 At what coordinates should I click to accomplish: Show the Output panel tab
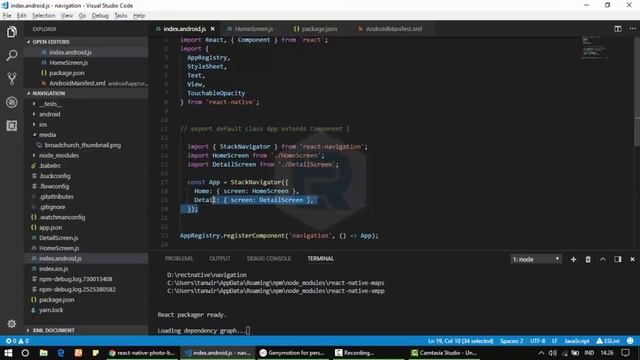point(220,259)
